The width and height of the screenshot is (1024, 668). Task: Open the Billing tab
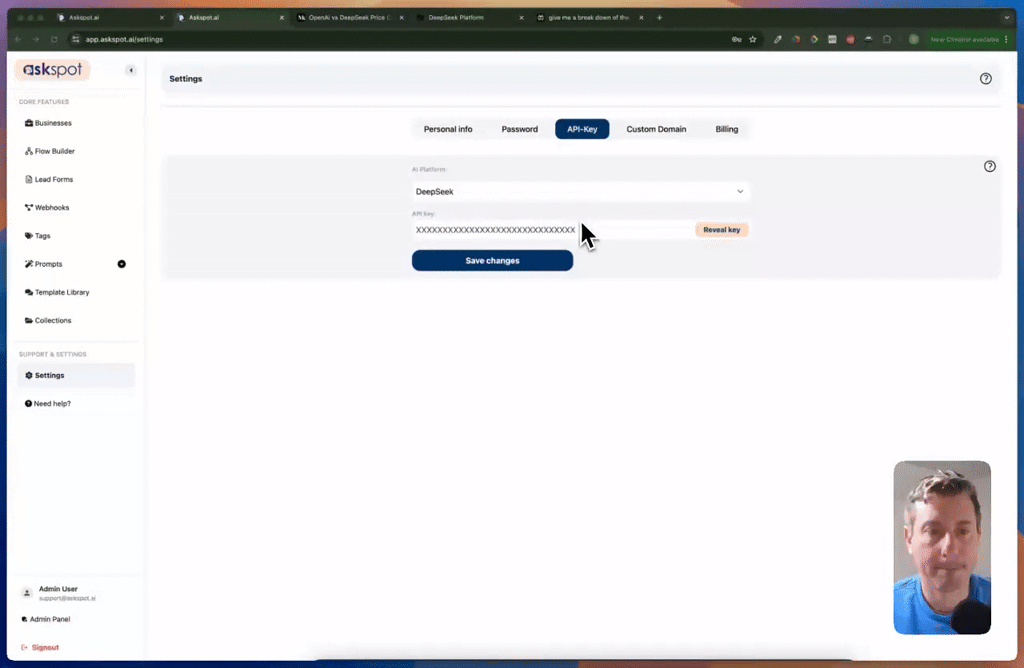(727, 129)
